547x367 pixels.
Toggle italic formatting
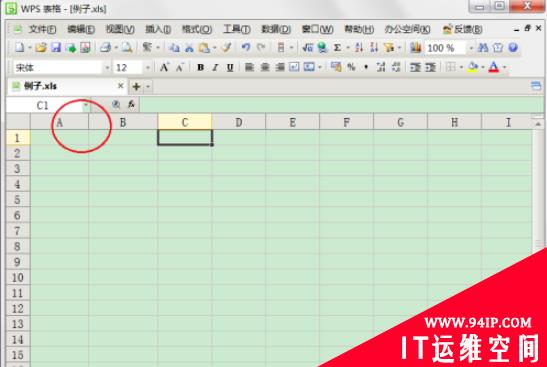215,67
